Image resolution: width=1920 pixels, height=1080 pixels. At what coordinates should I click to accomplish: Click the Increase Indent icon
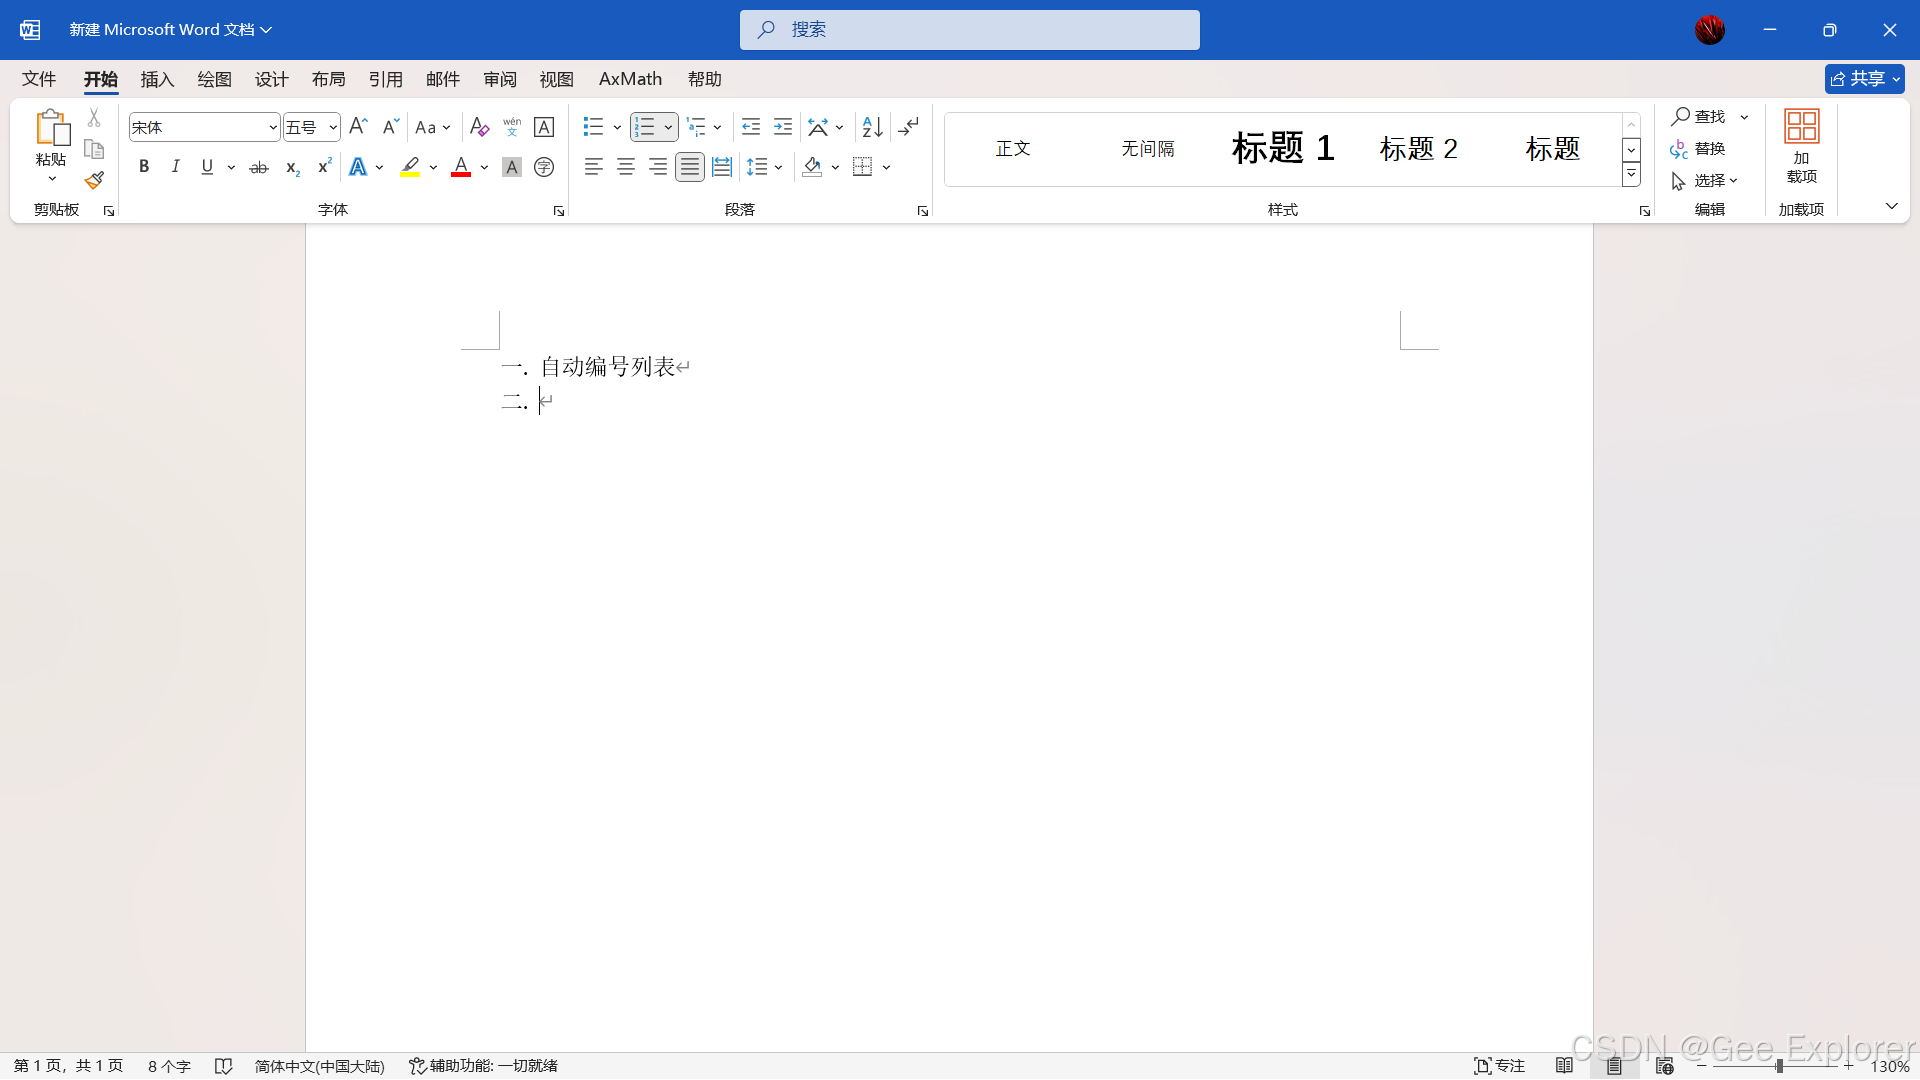(783, 127)
